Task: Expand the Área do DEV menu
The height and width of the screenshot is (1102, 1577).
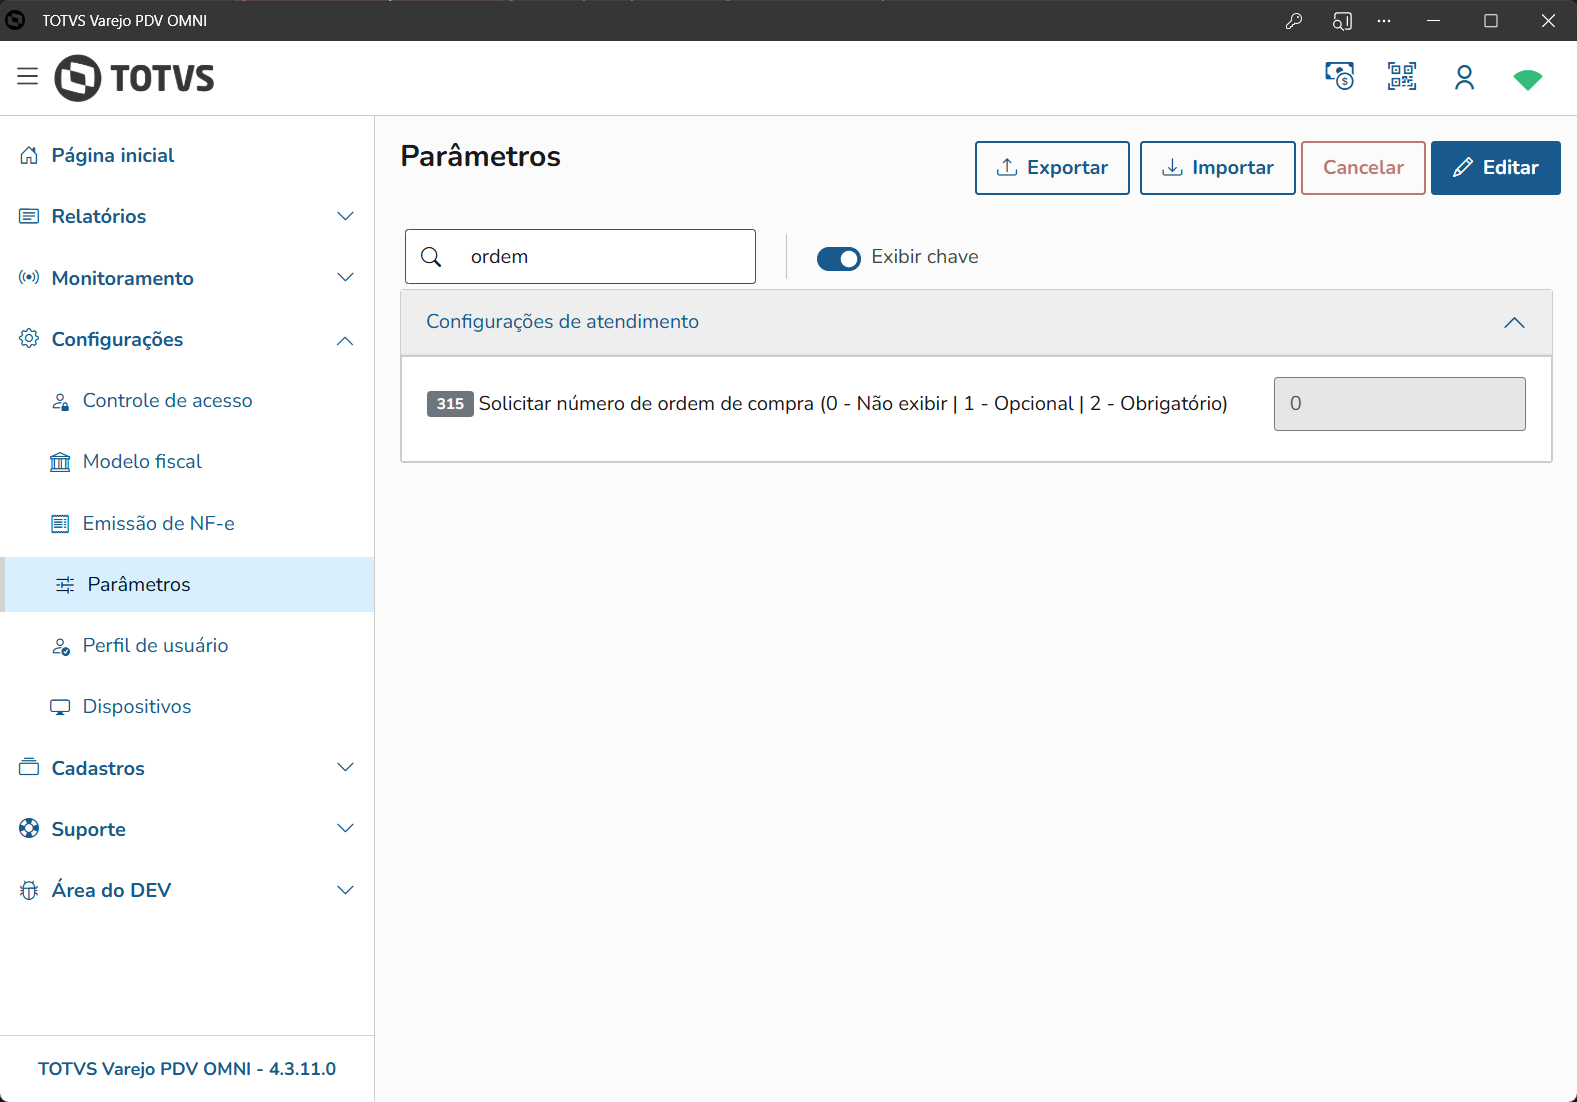Action: tap(187, 890)
